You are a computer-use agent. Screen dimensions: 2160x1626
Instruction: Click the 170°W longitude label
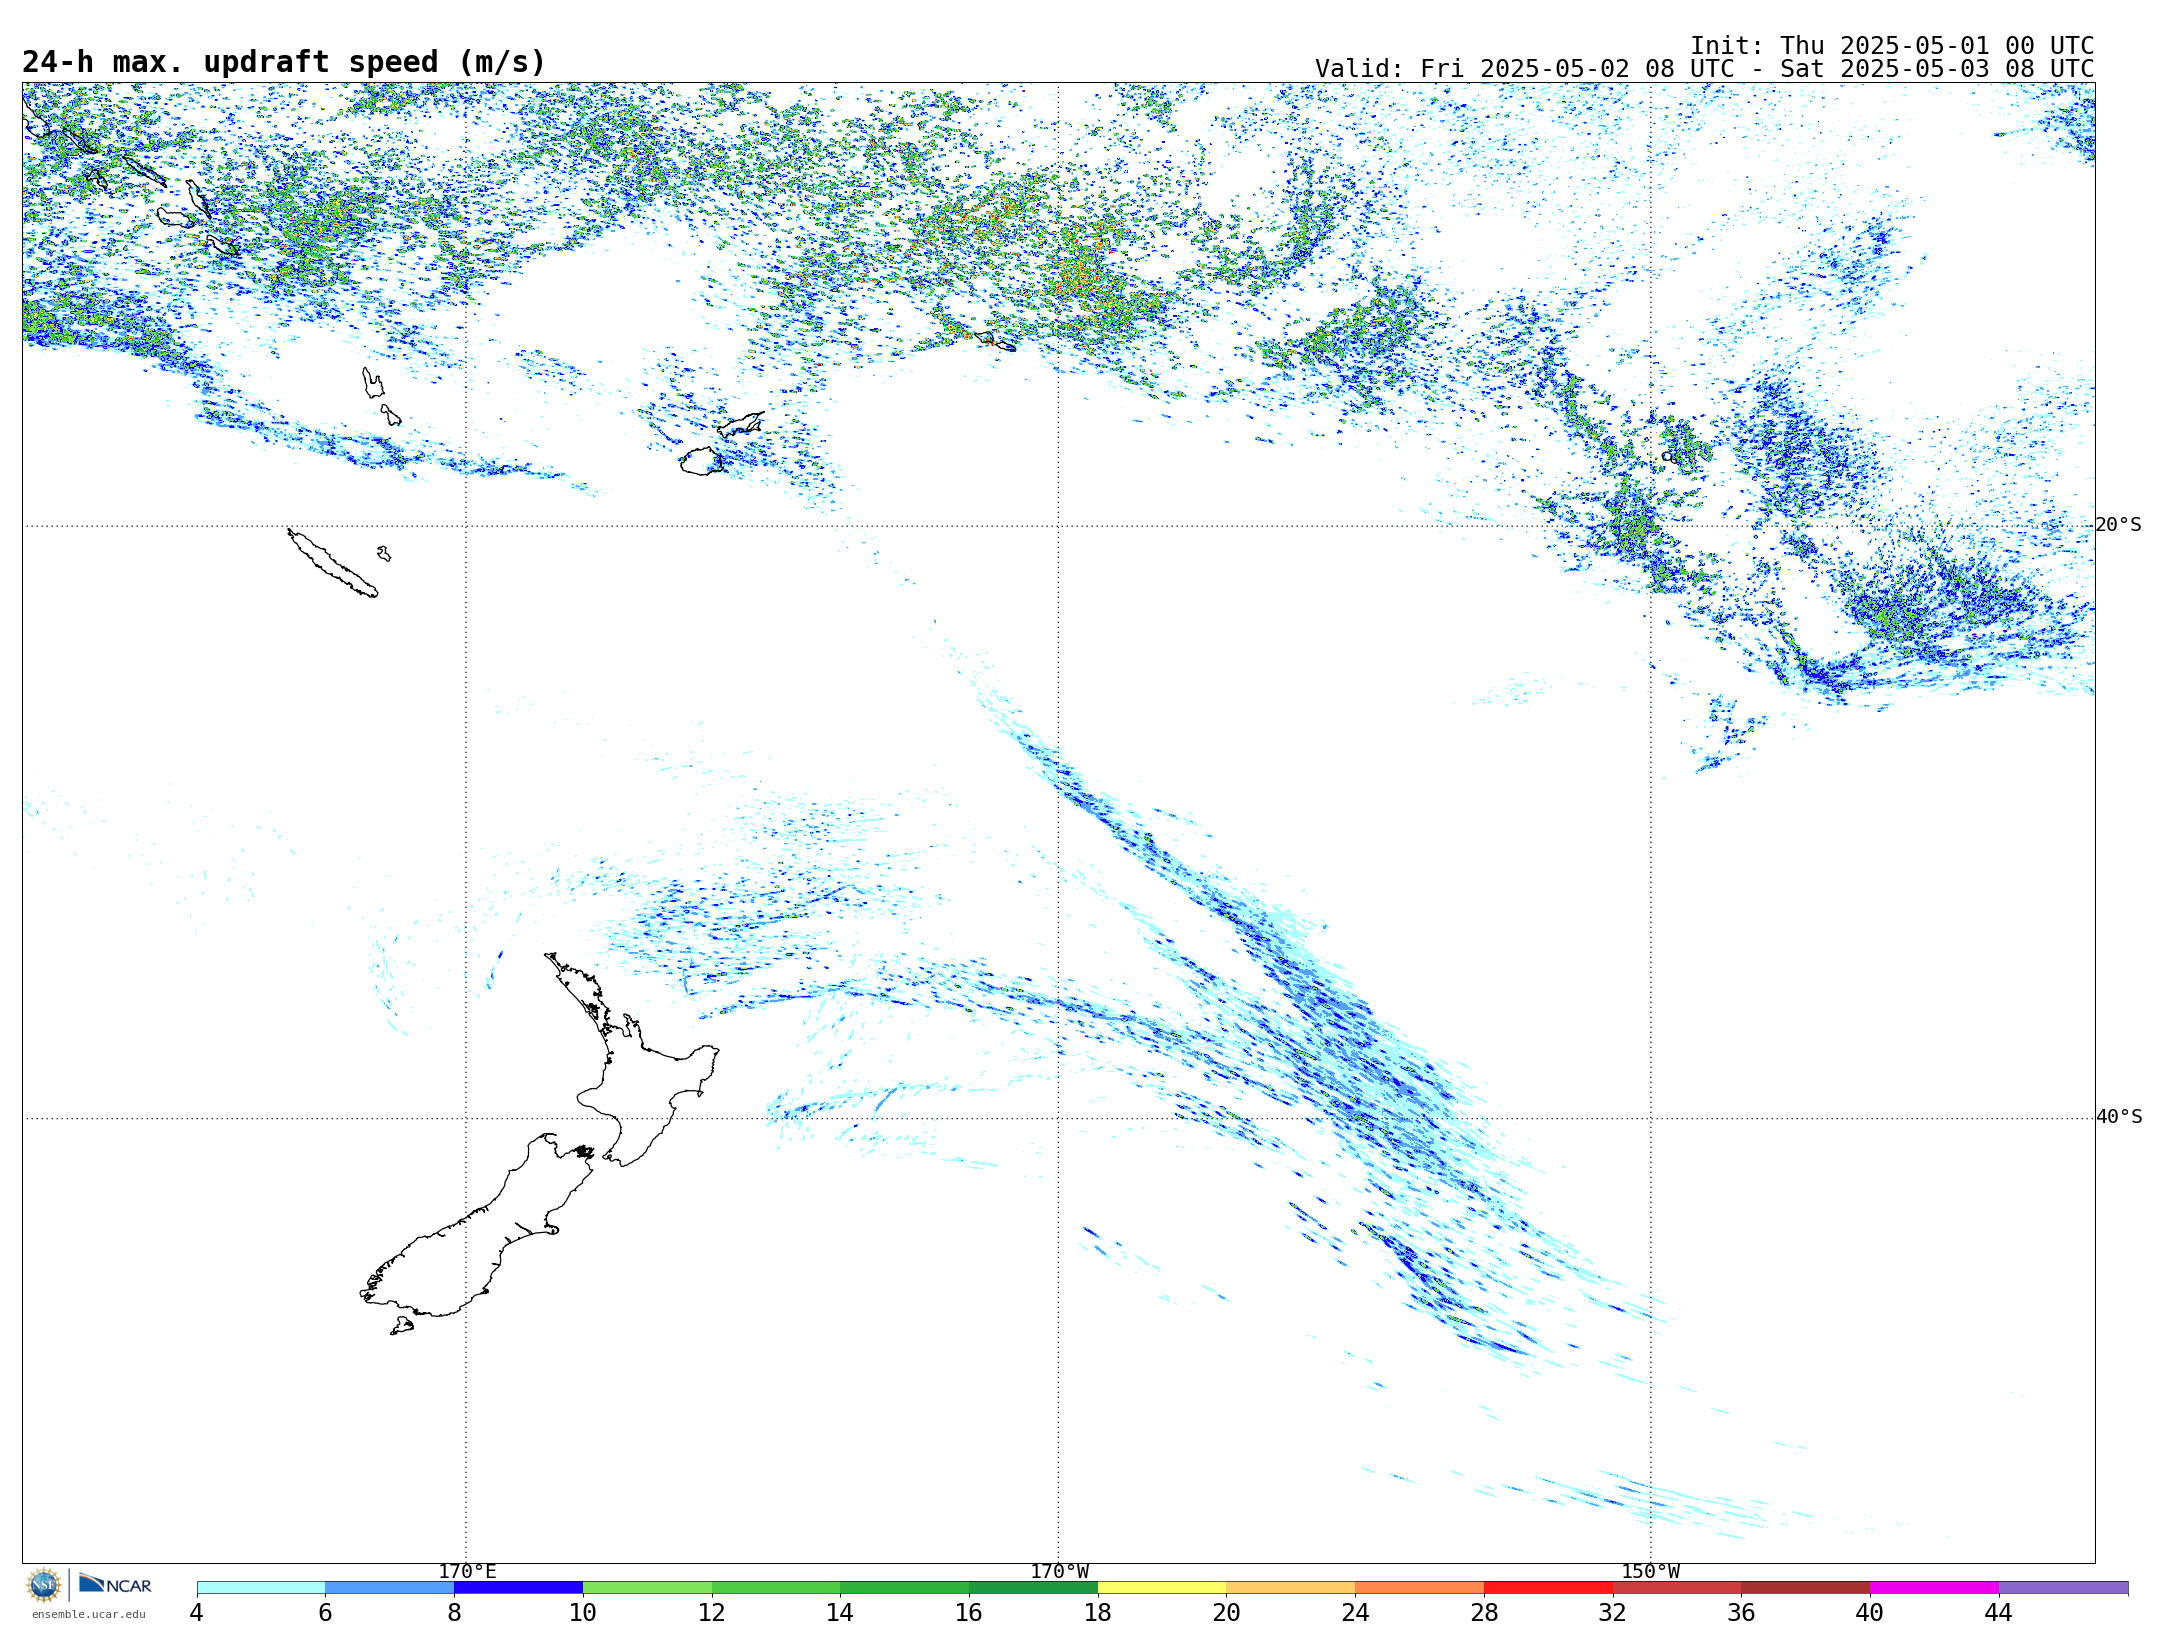1059,1571
